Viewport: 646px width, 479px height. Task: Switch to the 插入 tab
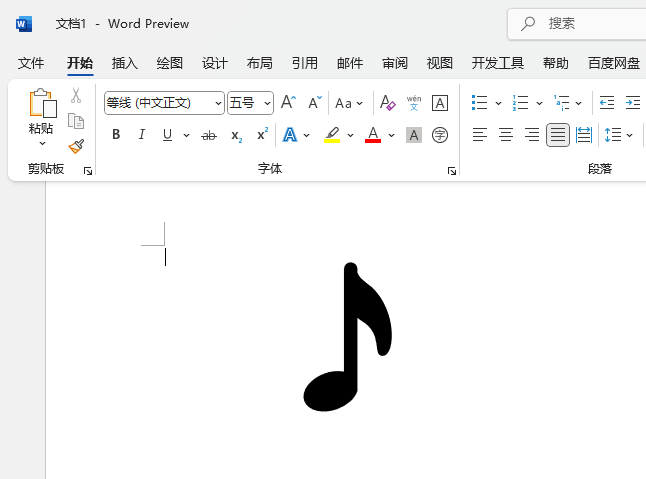pyautogui.click(x=124, y=63)
